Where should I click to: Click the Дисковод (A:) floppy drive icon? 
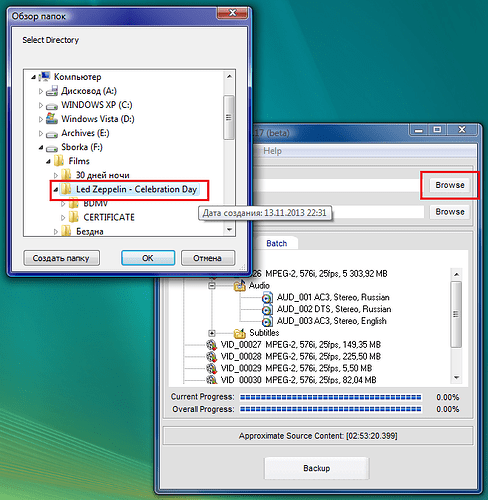tap(52, 91)
